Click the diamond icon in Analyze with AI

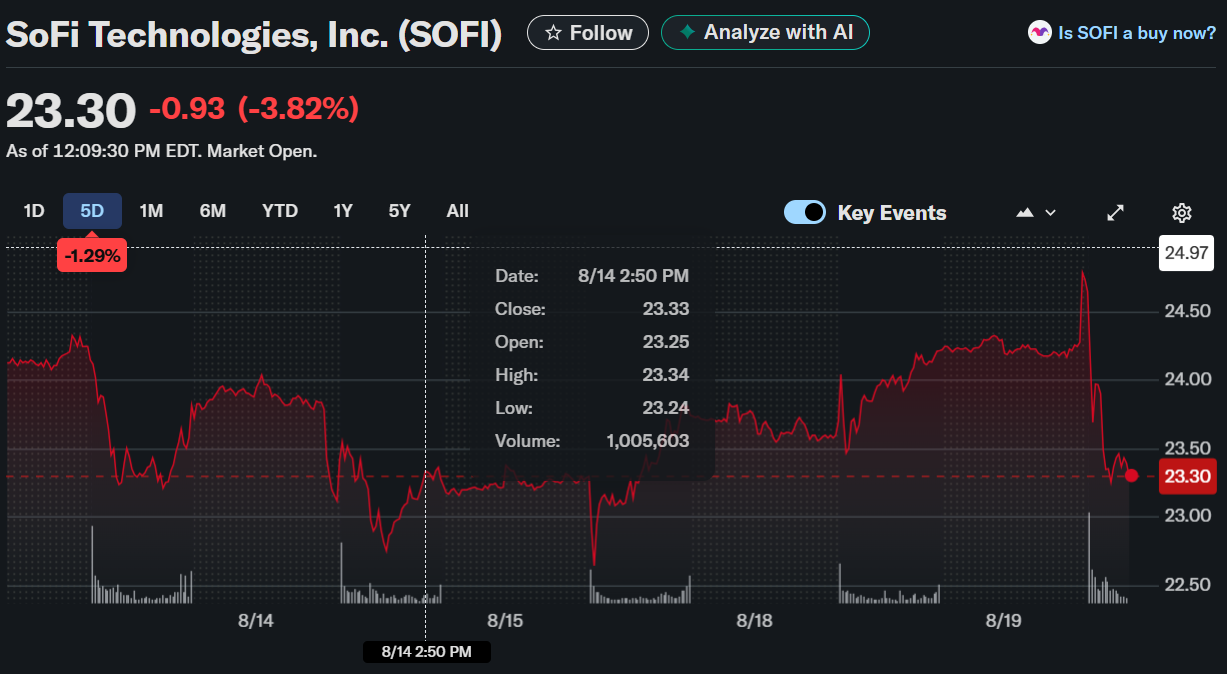coord(685,31)
